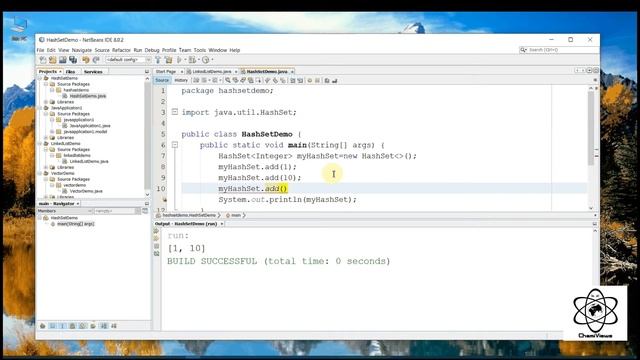The image size is (640, 360).
Task: Click the Stop icon in Output panel
Action: [156, 246]
